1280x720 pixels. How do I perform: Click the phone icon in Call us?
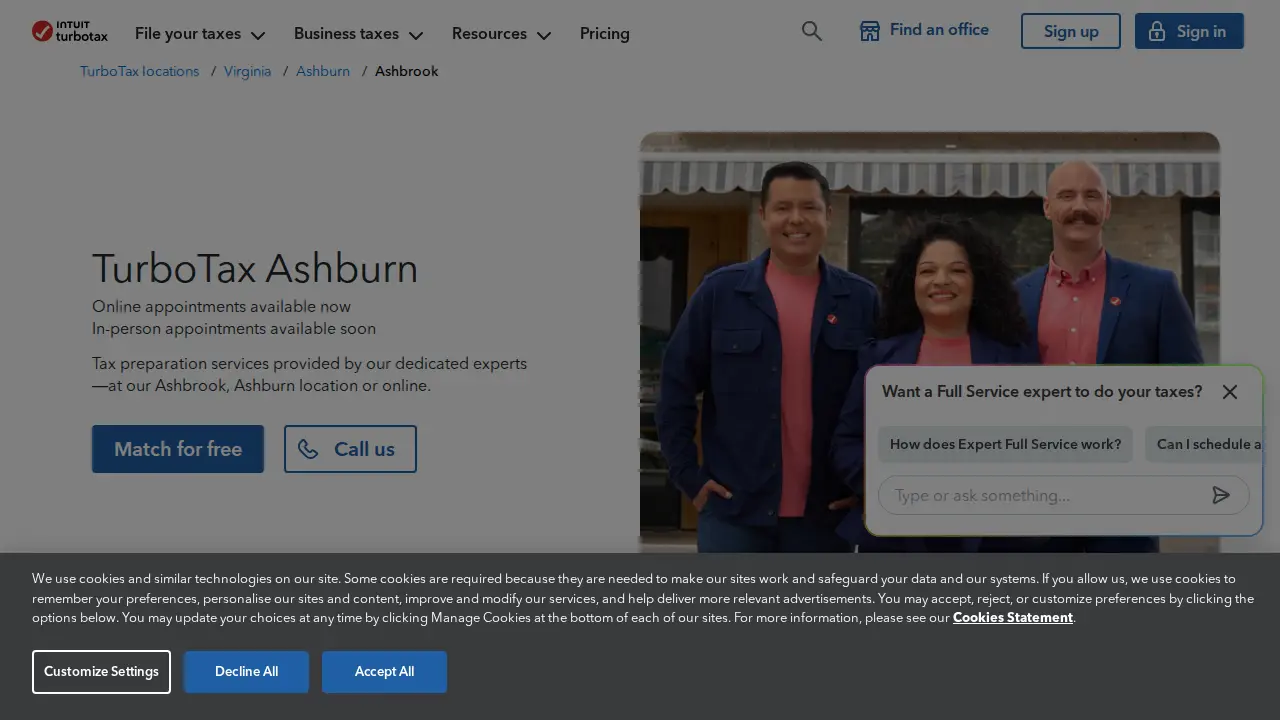click(308, 449)
